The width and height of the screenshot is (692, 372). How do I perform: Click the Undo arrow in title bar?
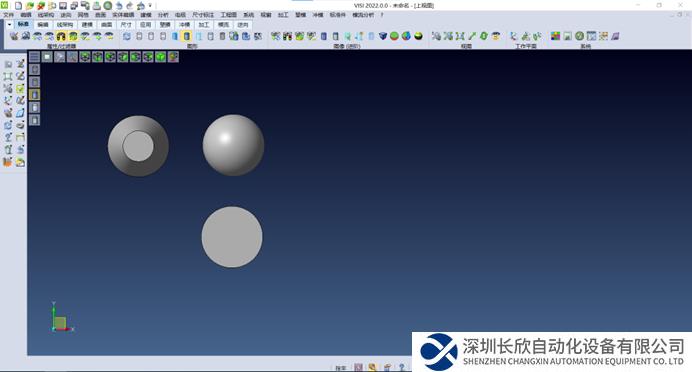tap(119, 6)
